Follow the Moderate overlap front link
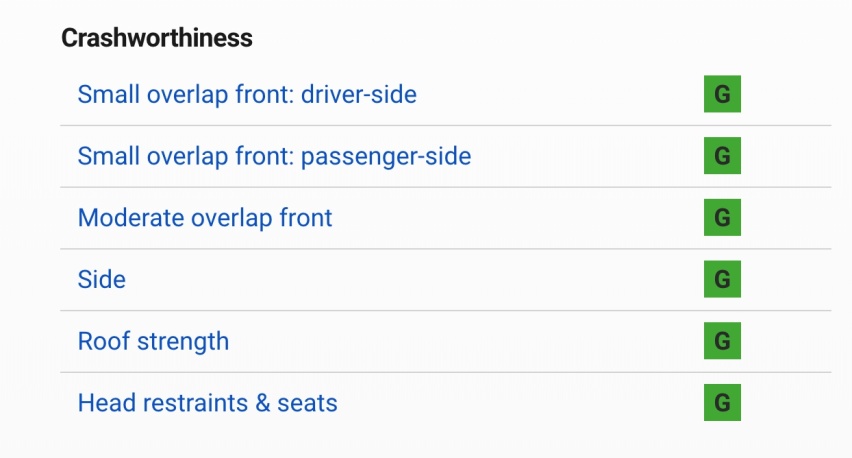The image size is (852, 458). (205, 218)
